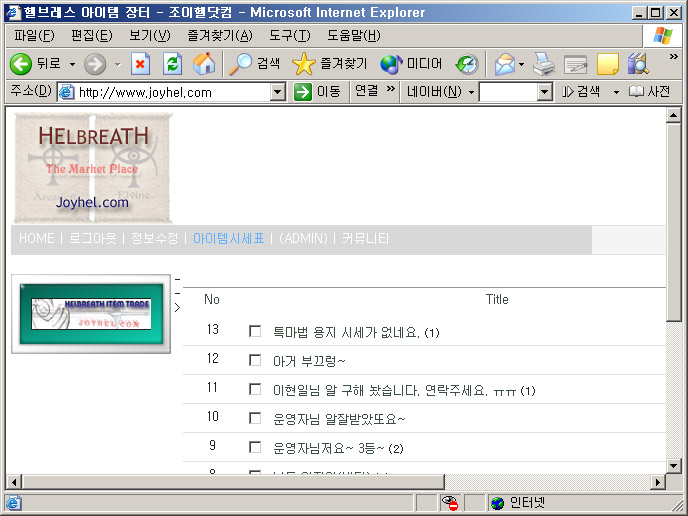Screen dimensions: 688x516
Task: Open the 파일(F) menu
Action: 34,36
